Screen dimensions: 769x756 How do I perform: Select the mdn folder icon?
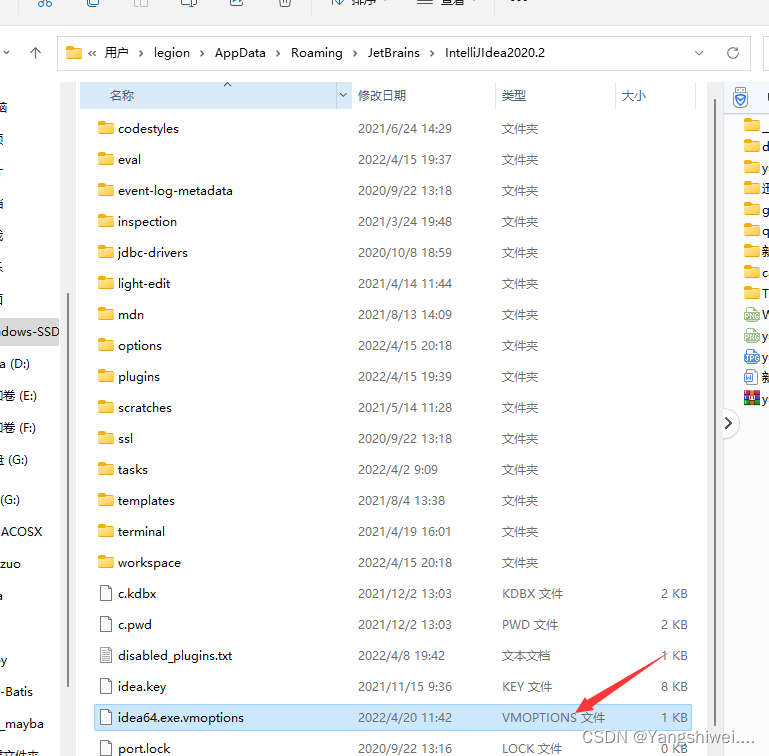pyautogui.click(x=105, y=314)
